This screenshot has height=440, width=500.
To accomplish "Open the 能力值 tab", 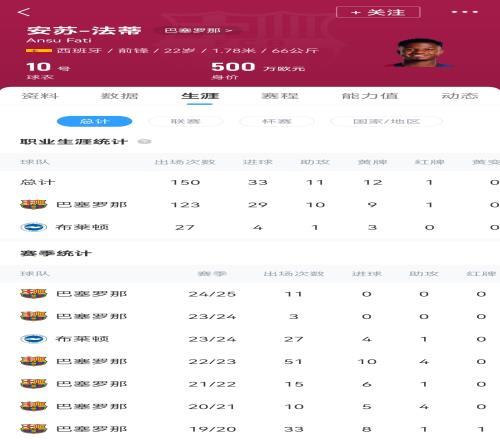I will coord(370,96).
